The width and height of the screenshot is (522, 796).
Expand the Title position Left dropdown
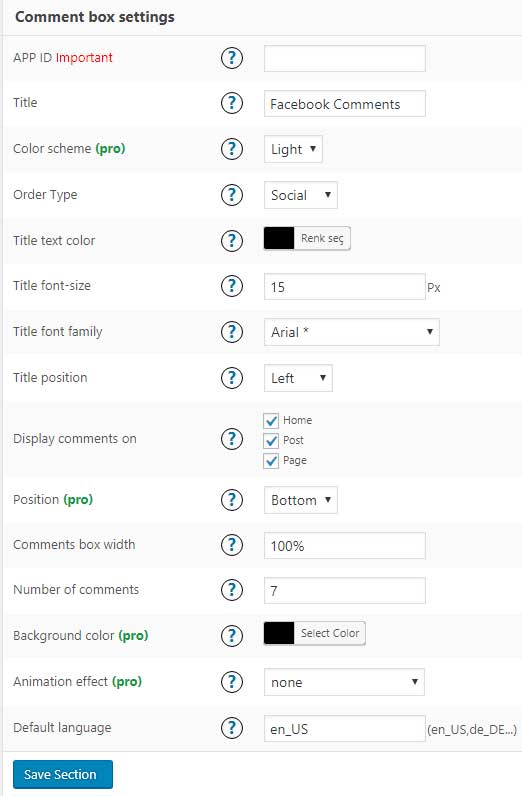tap(298, 378)
